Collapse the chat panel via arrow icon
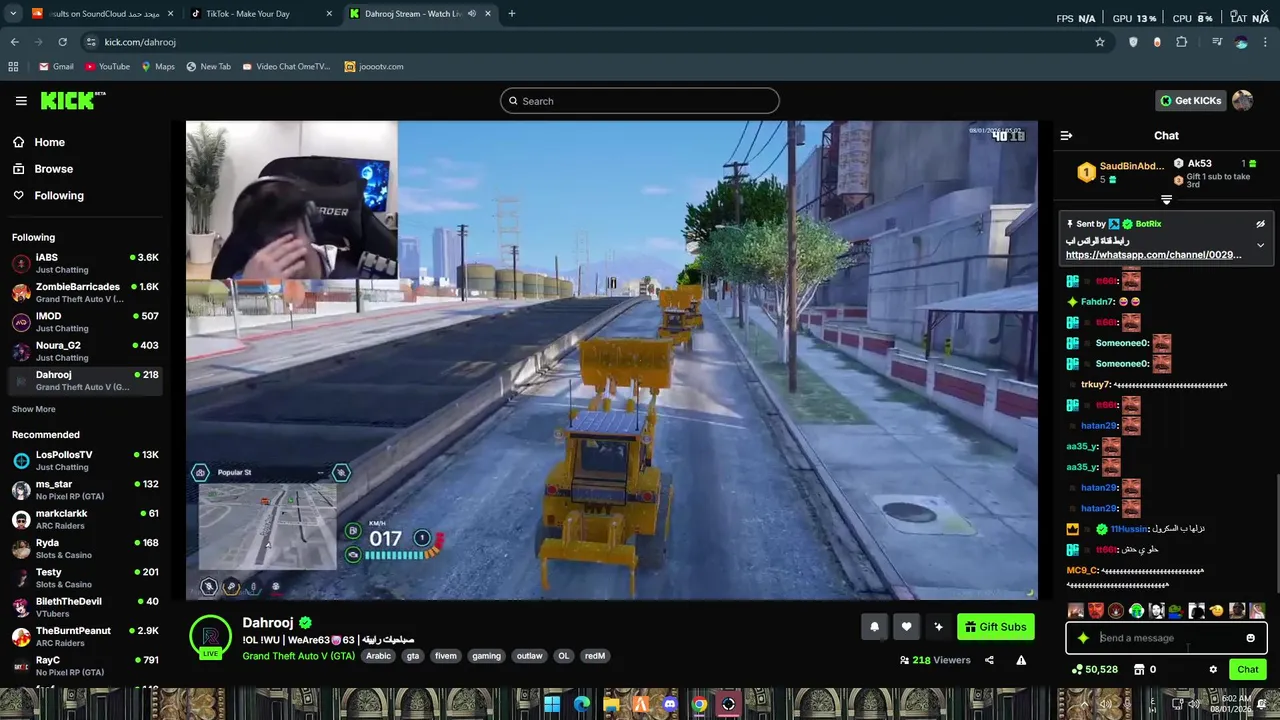Viewport: 1280px width, 720px height. click(1066, 135)
